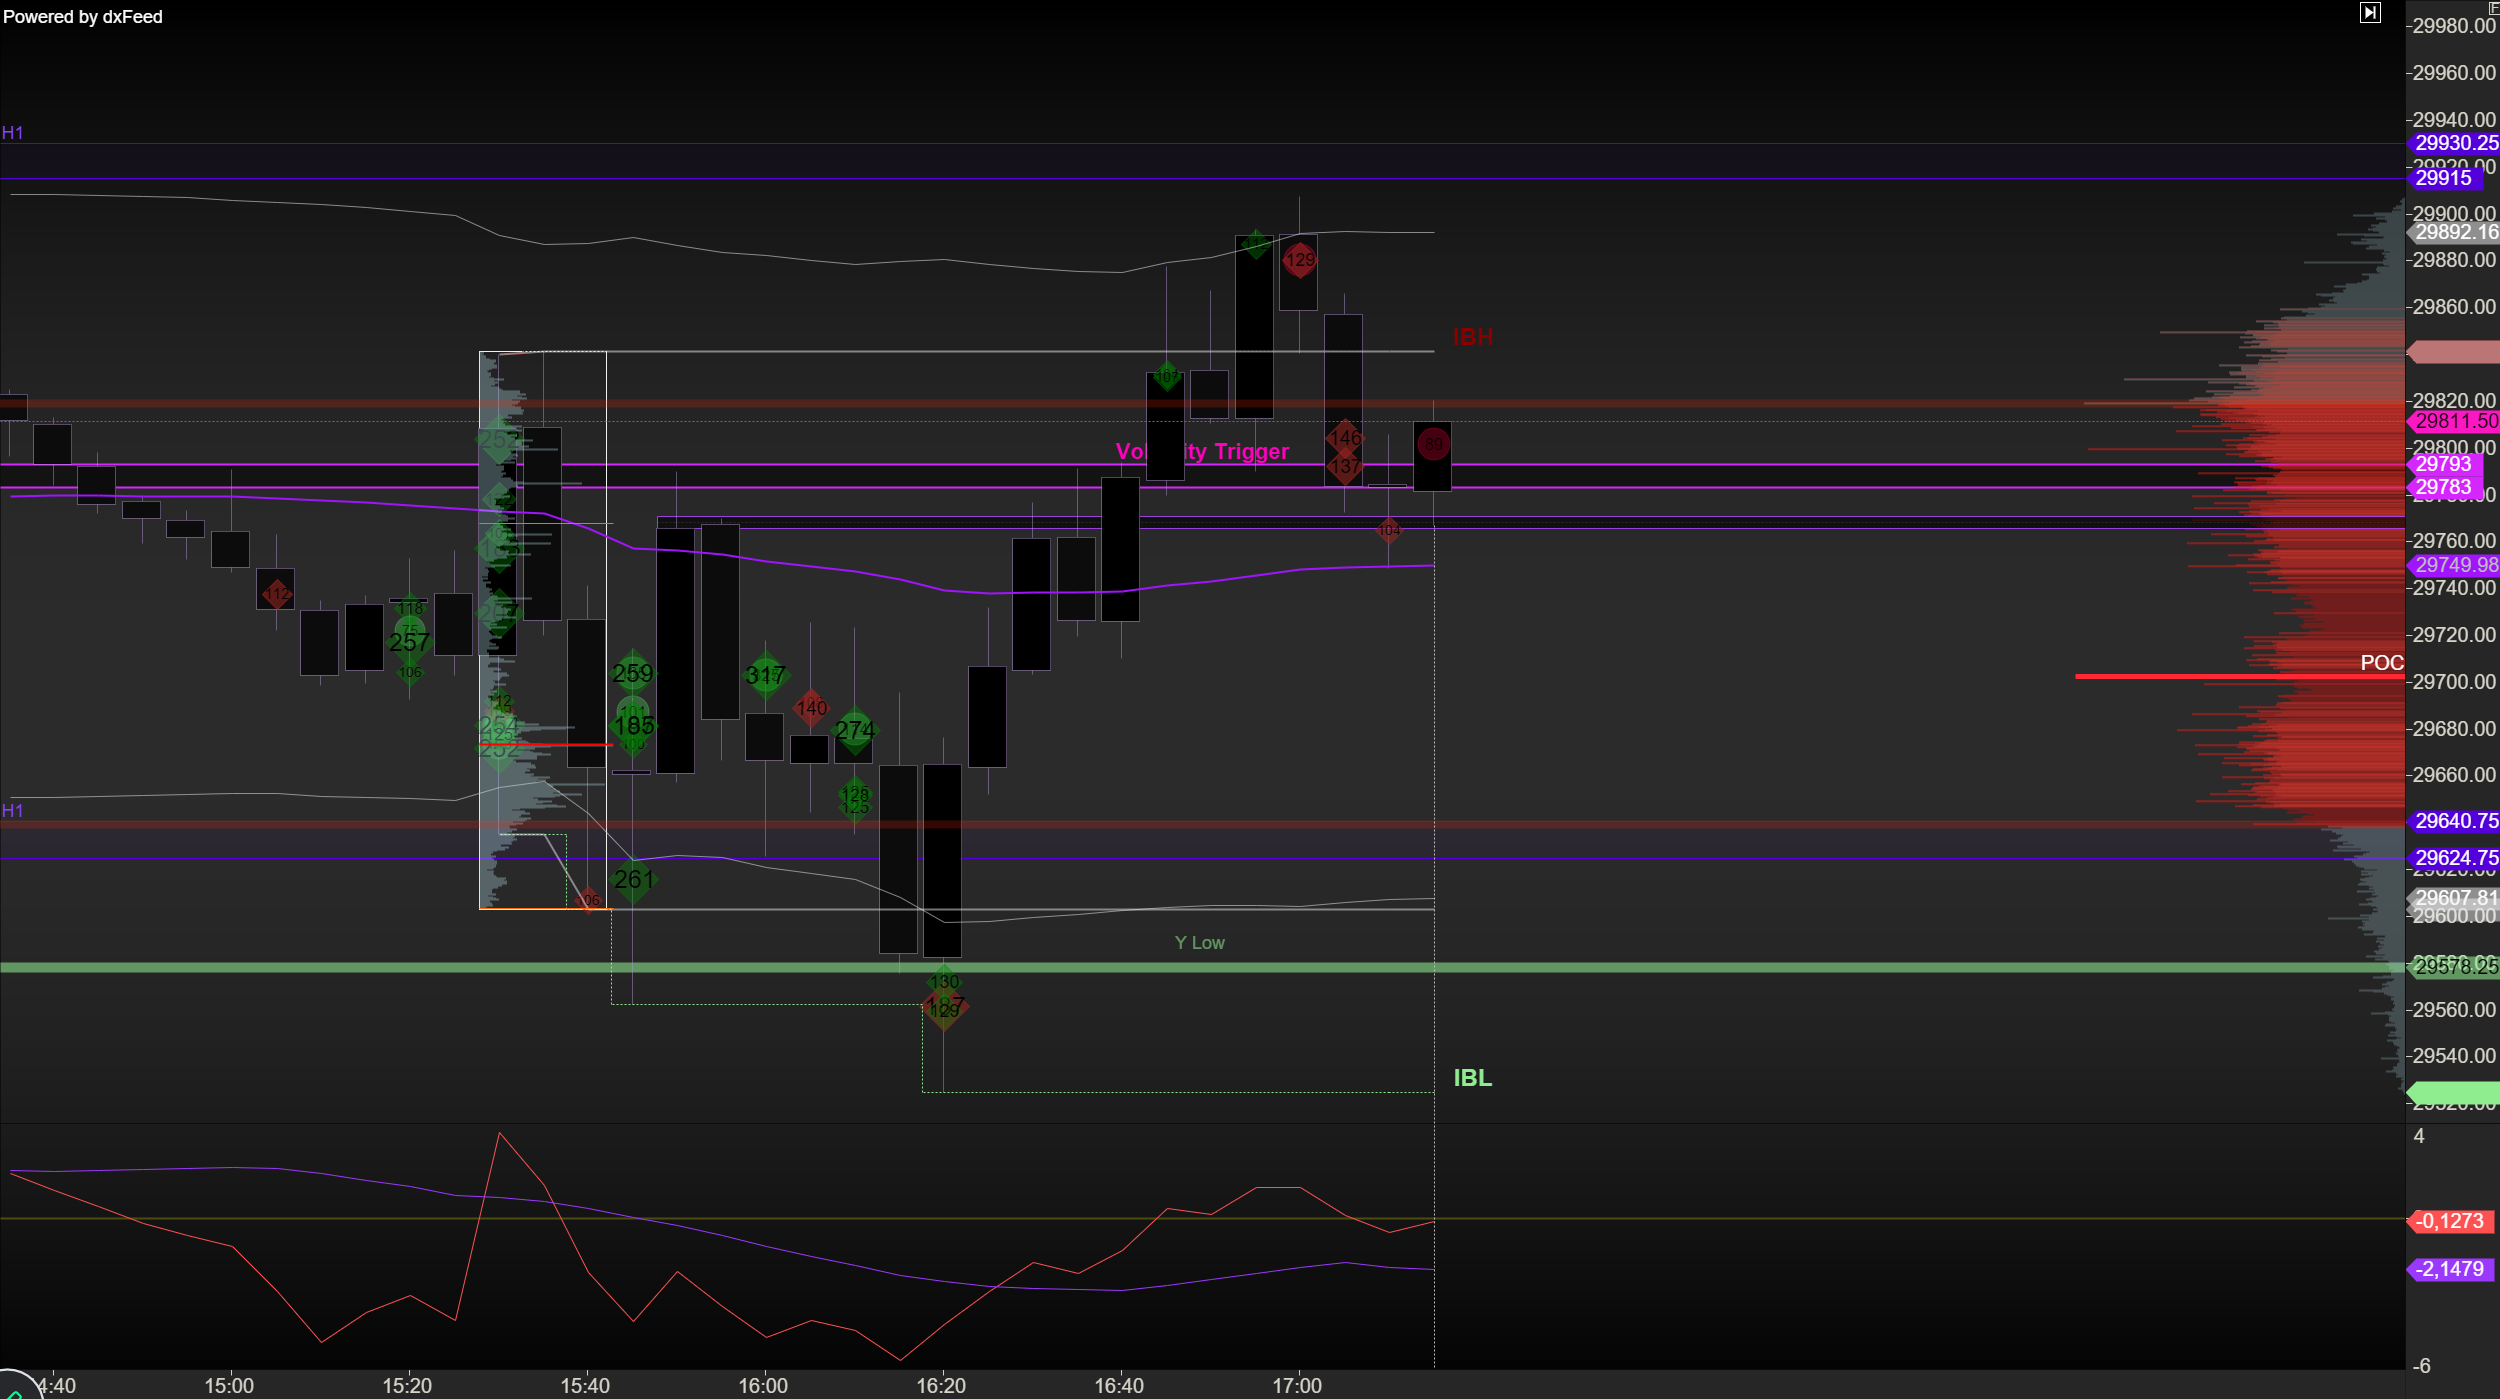Image resolution: width=2500 pixels, height=1399 pixels.
Task: Click the IBL level label
Action: click(x=1472, y=1078)
